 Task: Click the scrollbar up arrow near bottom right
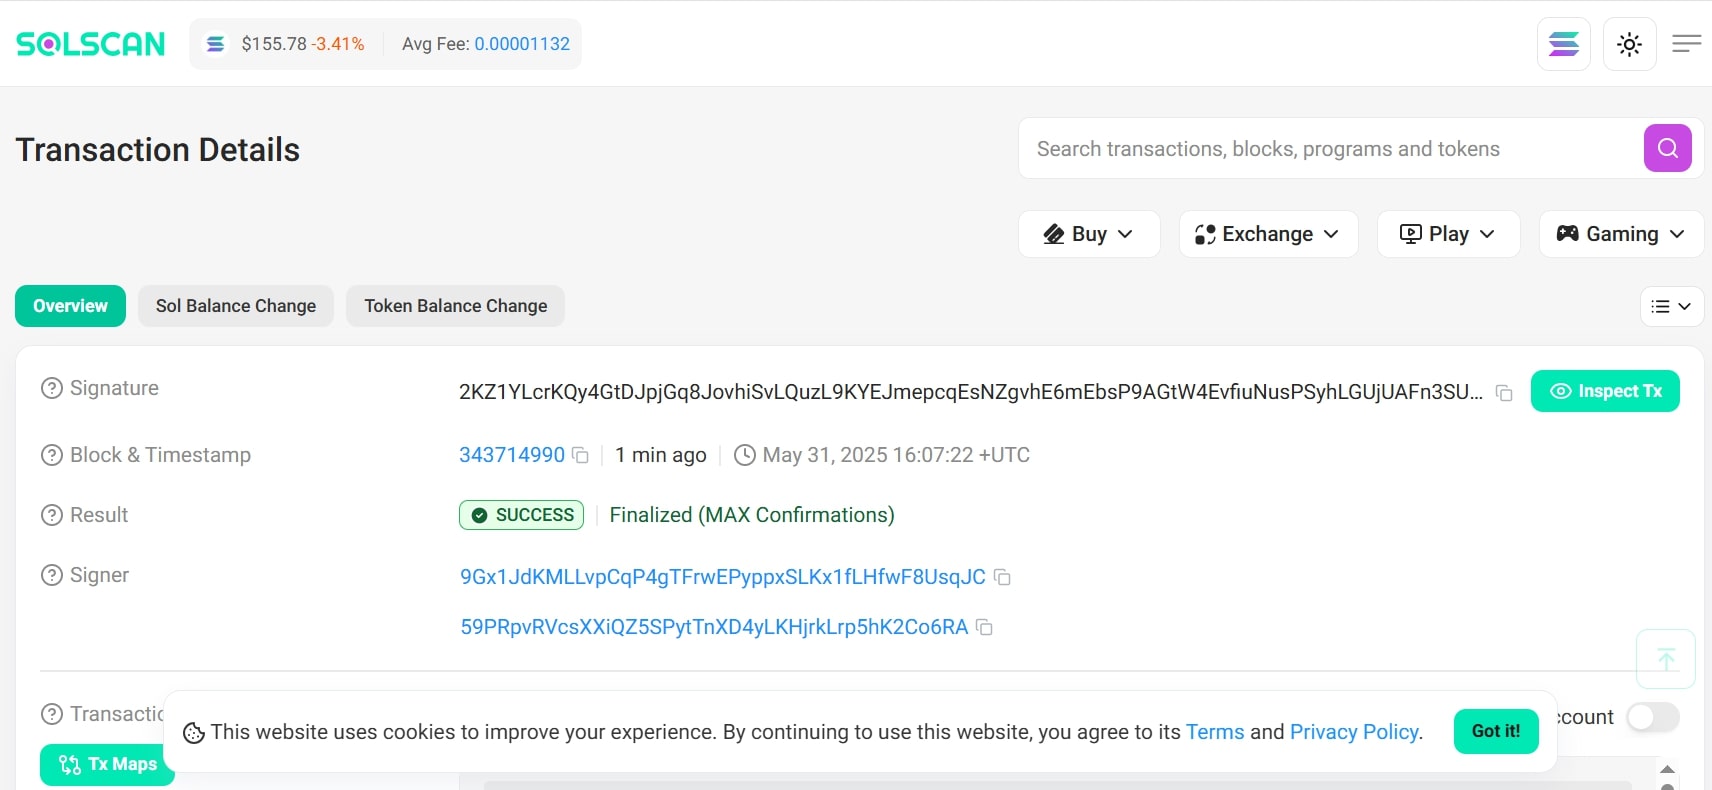click(x=1667, y=769)
